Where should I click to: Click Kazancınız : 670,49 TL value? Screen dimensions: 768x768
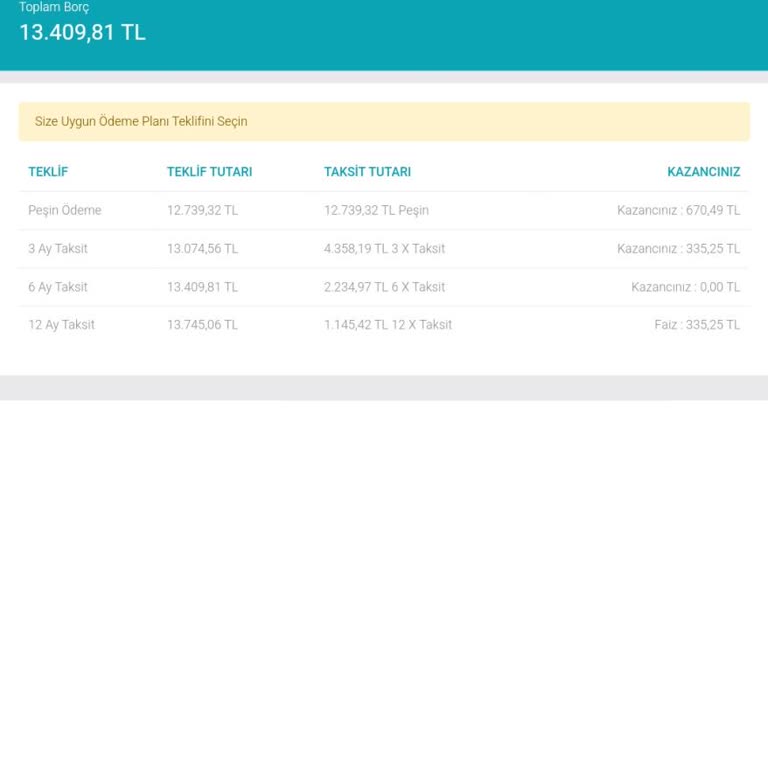coord(678,211)
